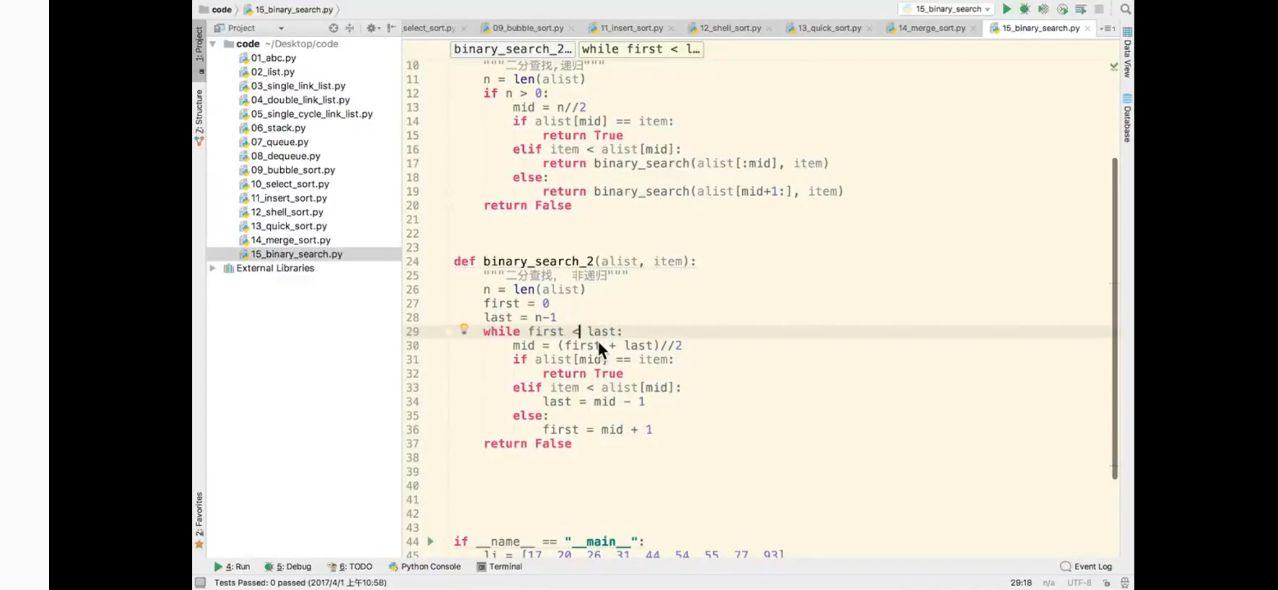Screen dimensions: 1278x590
Task: Open the 5: Debug tool window
Action: tap(287, 566)
